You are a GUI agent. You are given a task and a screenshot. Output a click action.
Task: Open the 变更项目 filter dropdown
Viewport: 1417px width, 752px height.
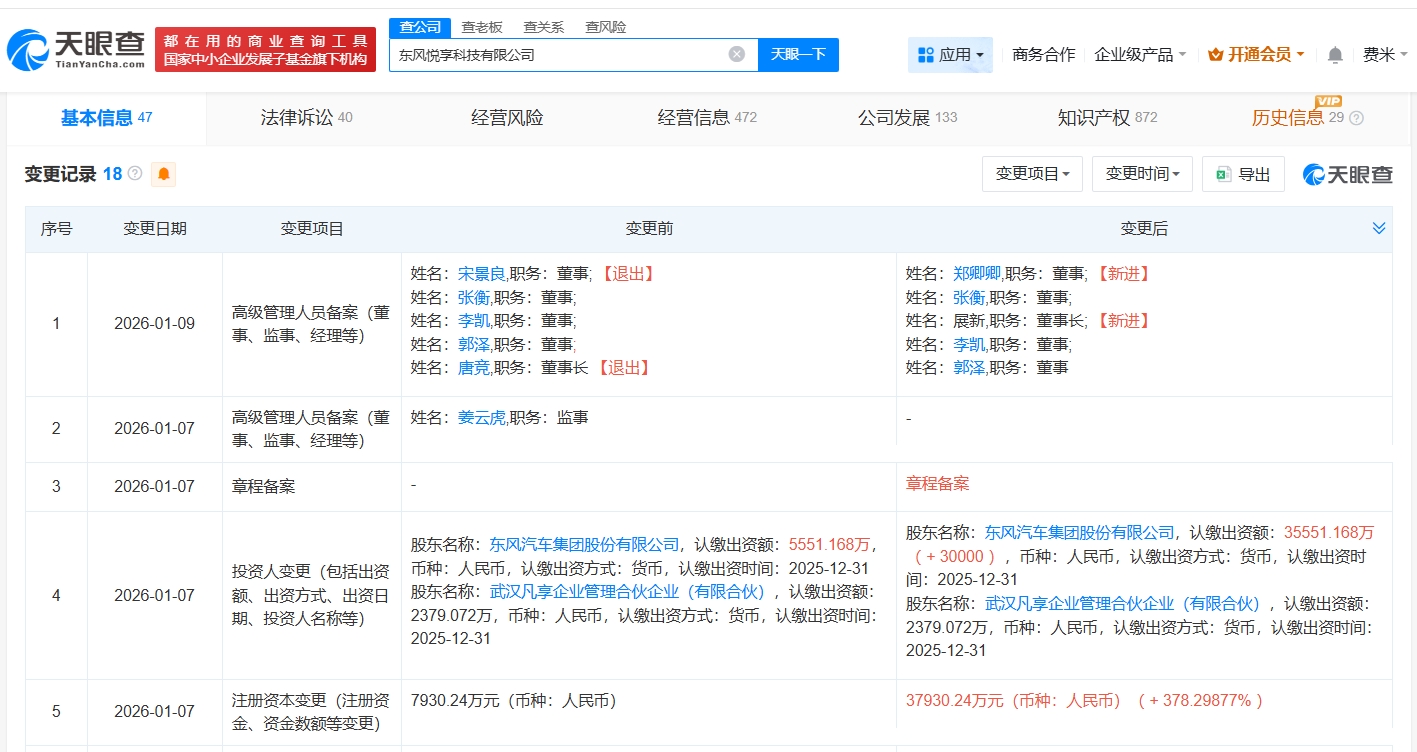[1032, 173]
